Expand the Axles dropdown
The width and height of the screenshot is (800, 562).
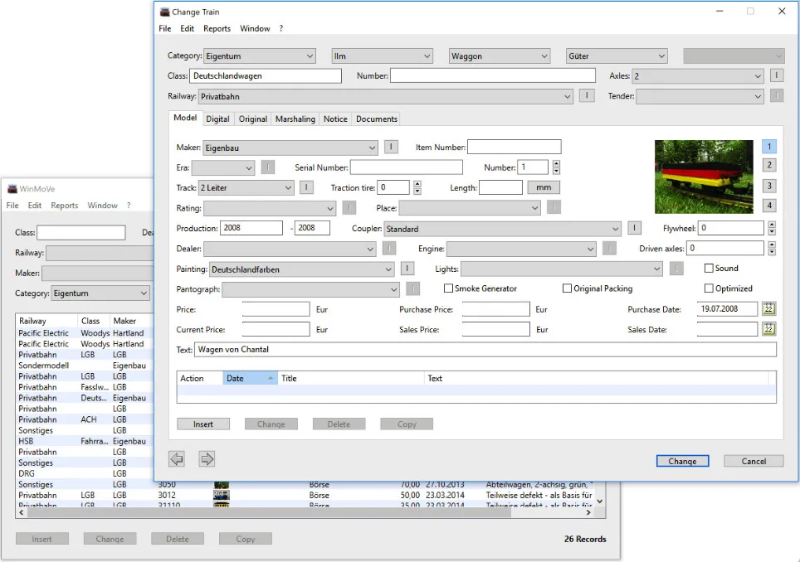[x=757, y=76]
